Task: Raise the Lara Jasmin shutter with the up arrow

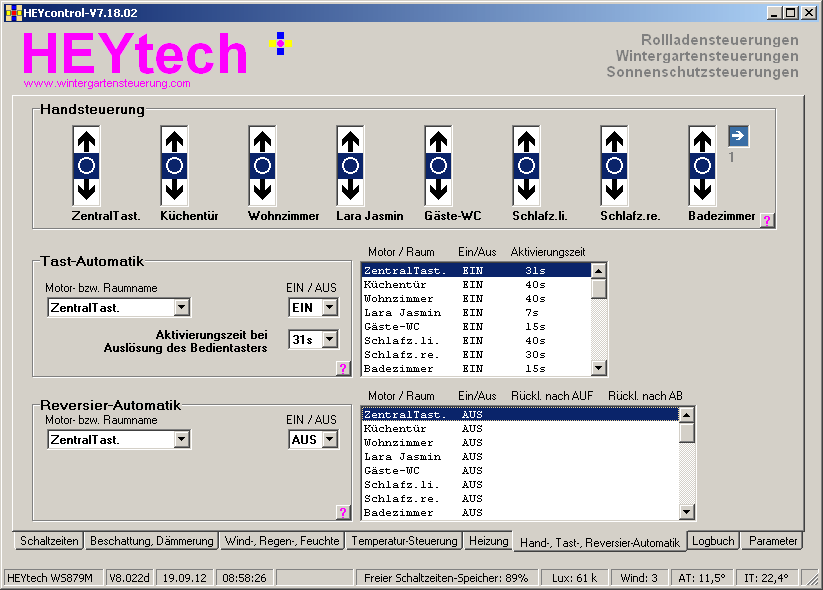Action: [351, 141]
